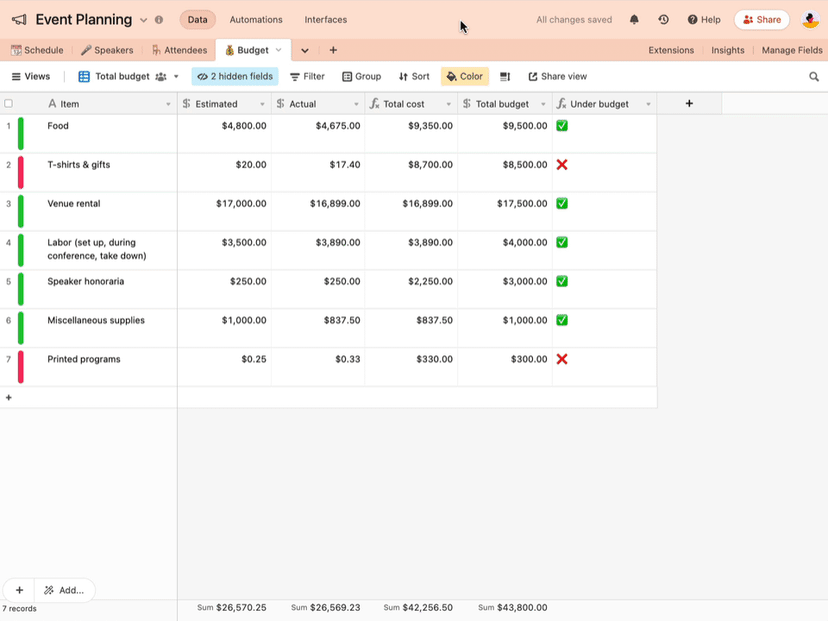This screenshot has width=828, height=621.
Task: Open the Views sidebar panel
Action: pos(31,76)
